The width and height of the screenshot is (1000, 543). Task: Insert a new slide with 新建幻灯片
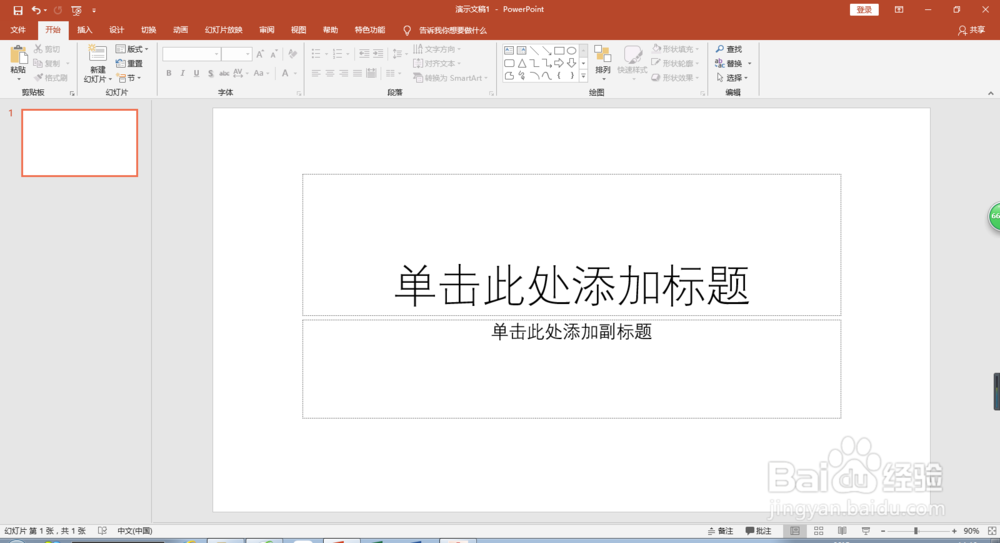[98, 64]
